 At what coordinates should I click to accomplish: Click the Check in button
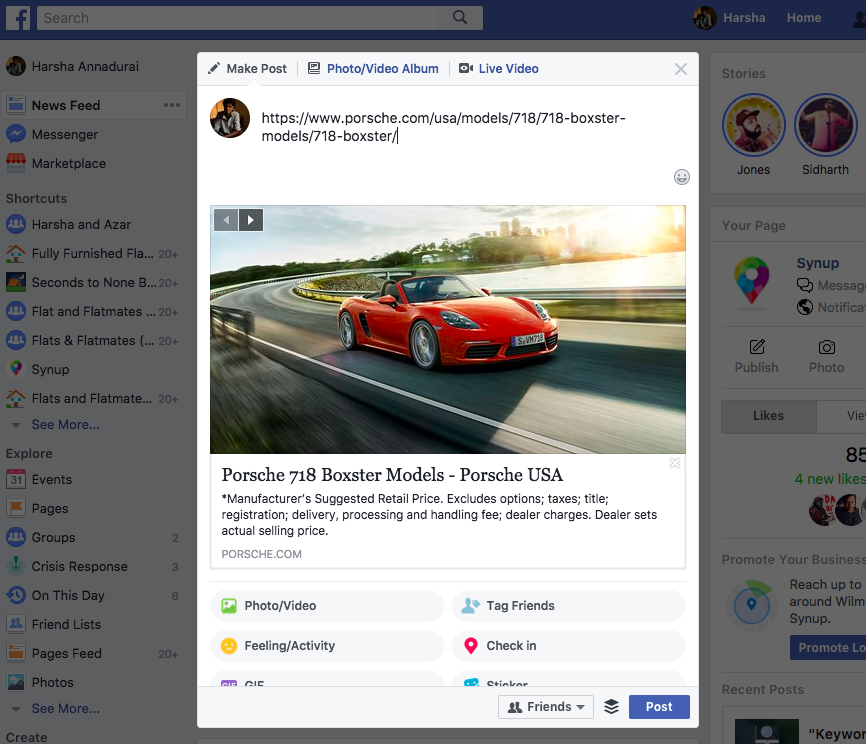[568, 646]
